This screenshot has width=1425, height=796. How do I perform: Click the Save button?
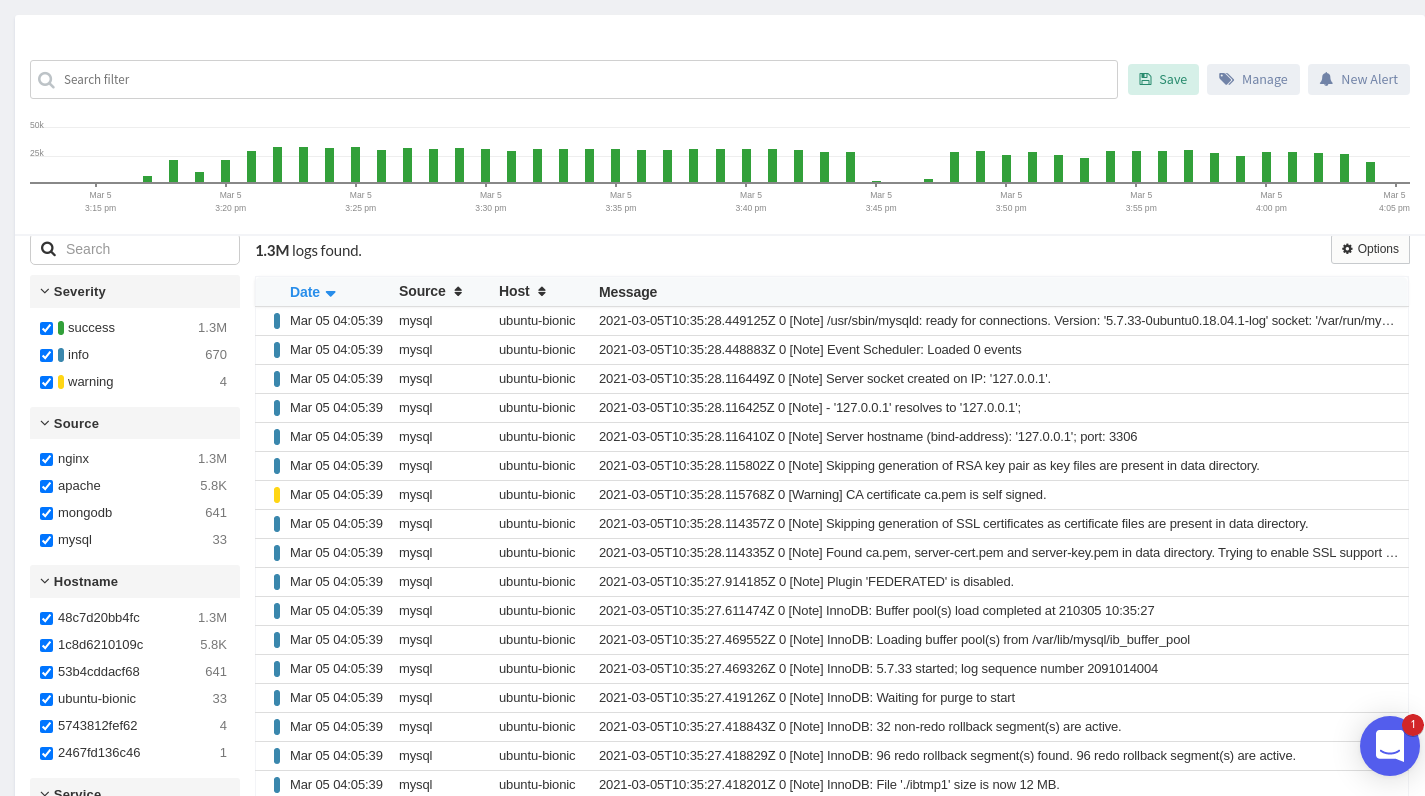[x=1163, y=80]
